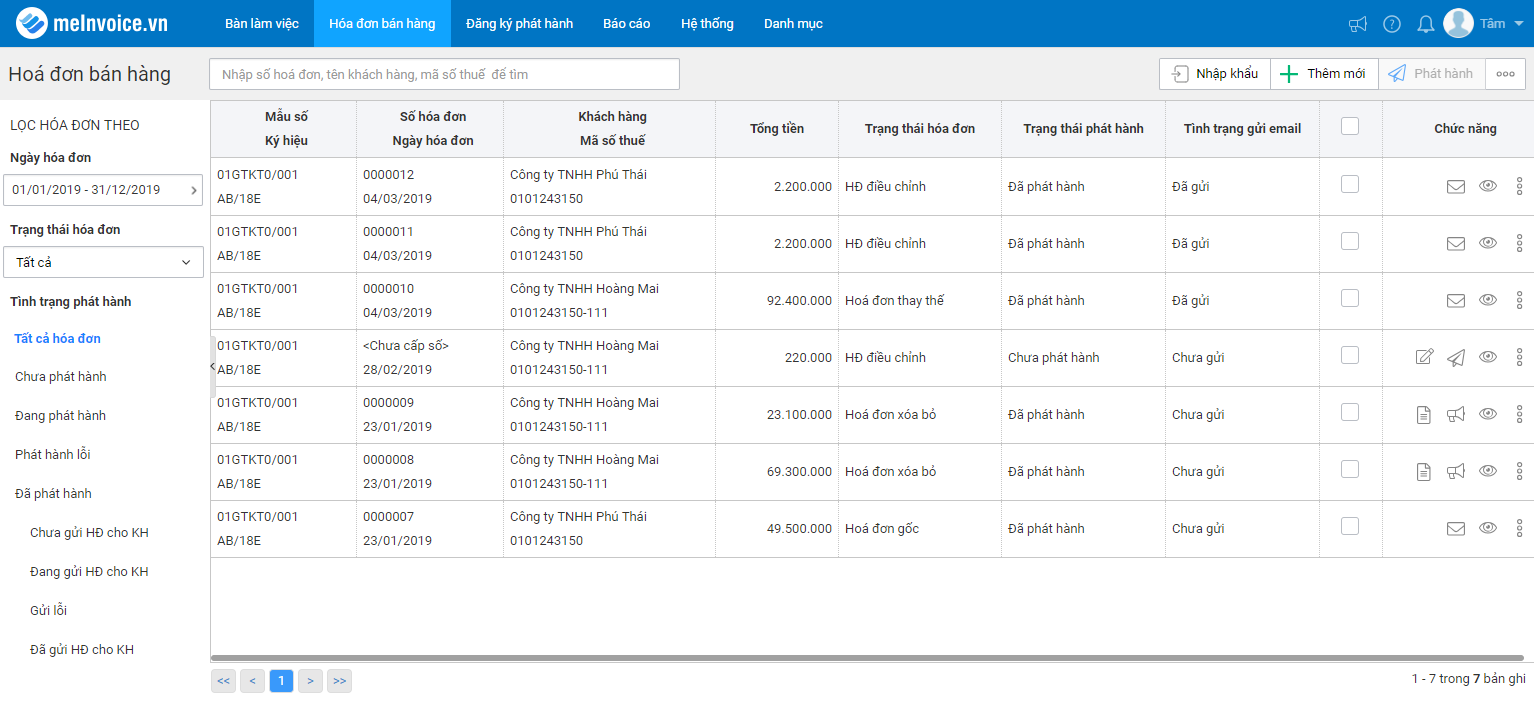
Task: Send email for invoice 0000012
Action: click(1456, 186)
